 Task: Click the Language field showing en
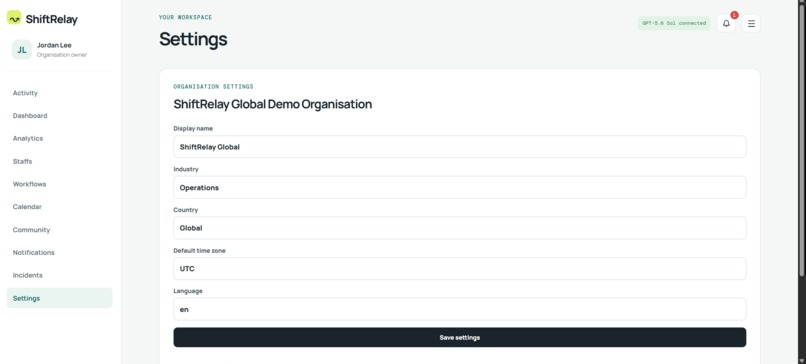tap(460, 309)
